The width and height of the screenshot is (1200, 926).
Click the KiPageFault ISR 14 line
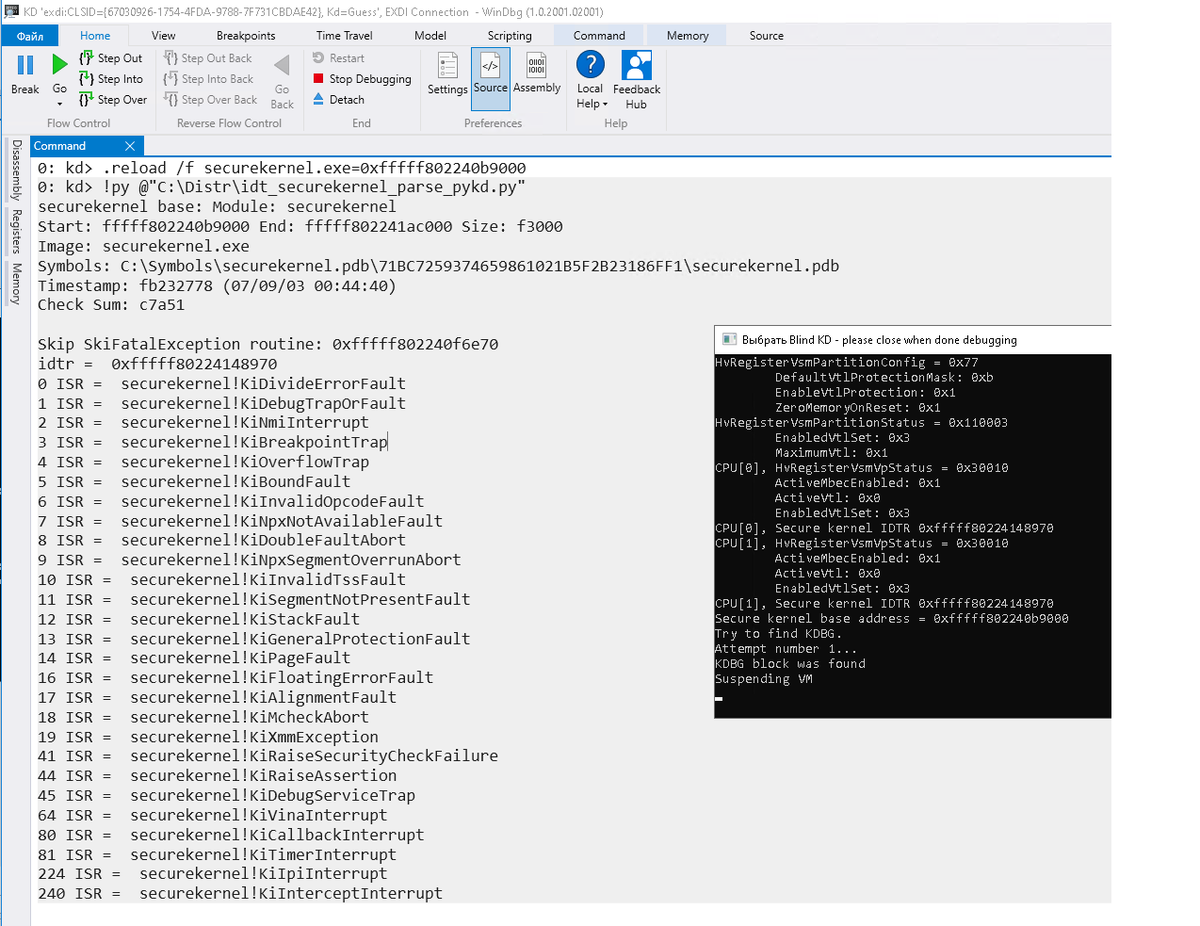[194, 658]
